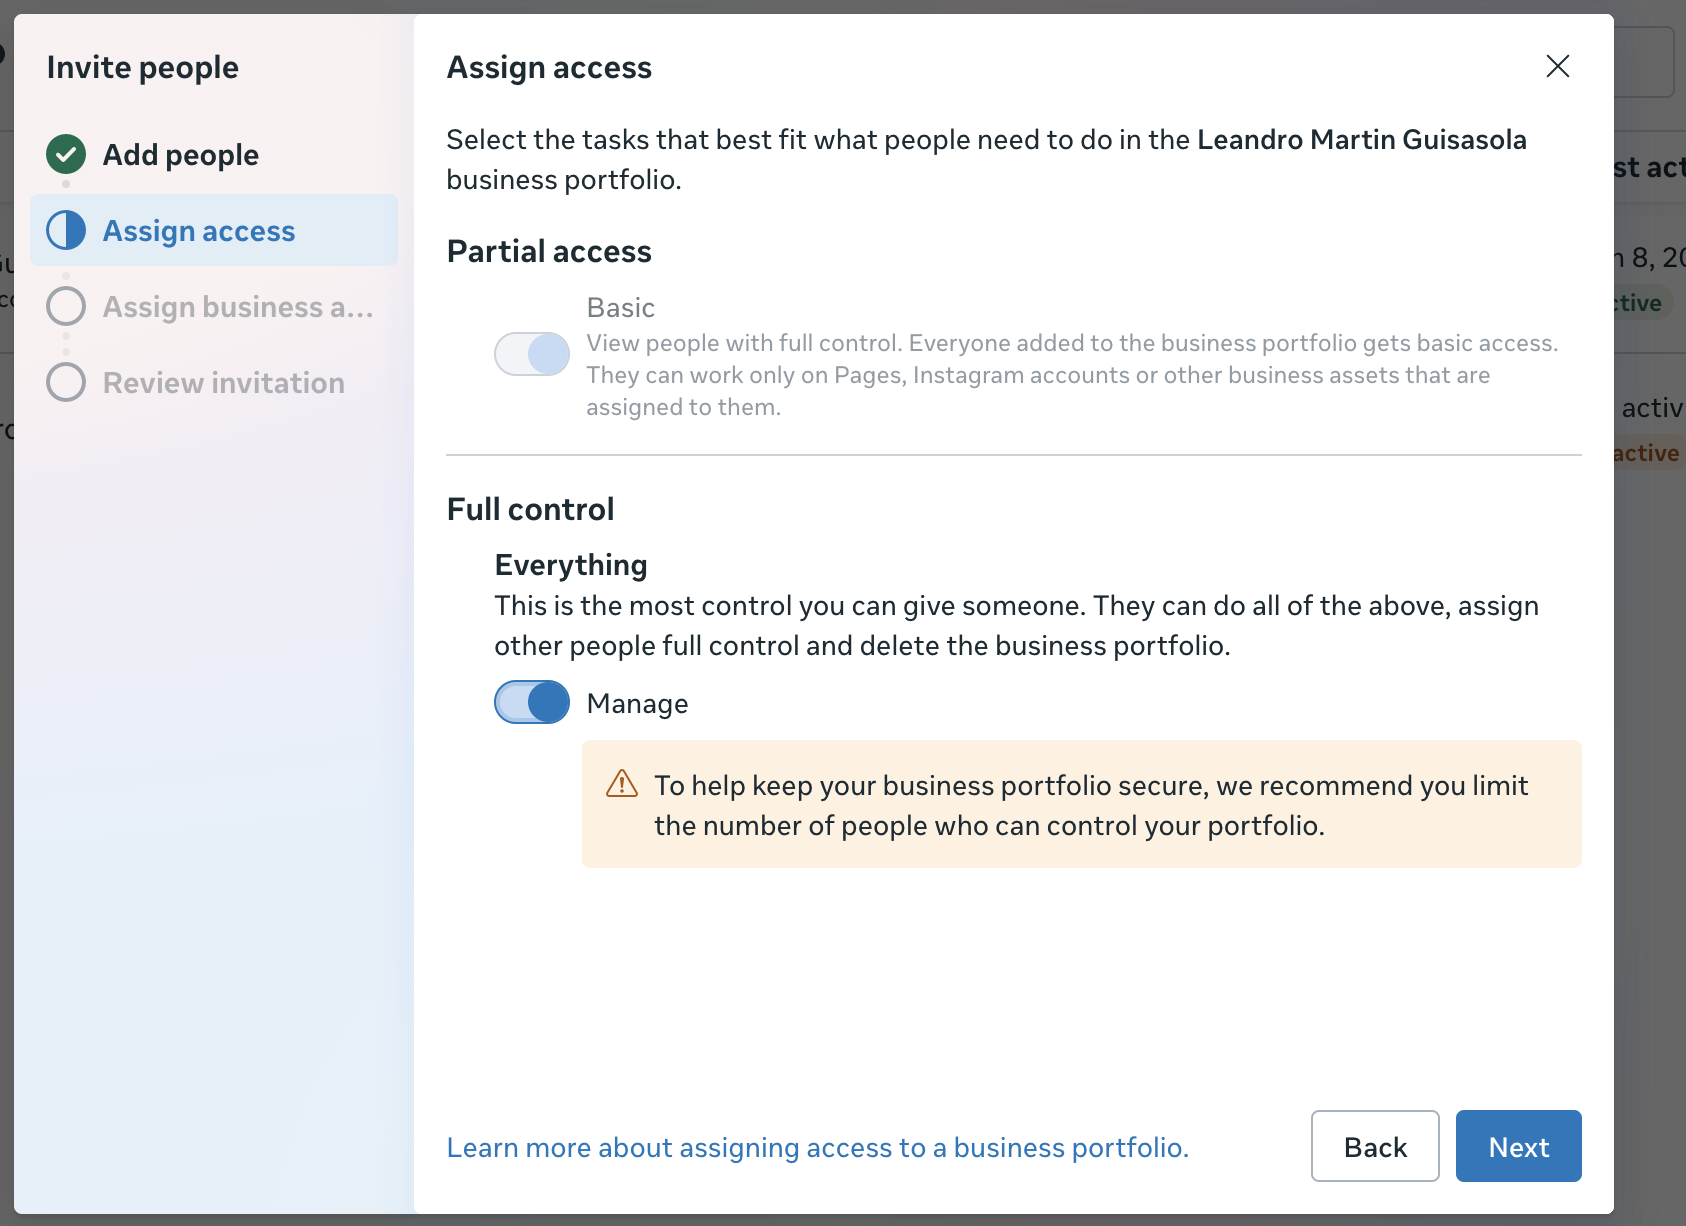1686x1226 pixels.
Task: Click the Everything heading under Full control
Action: 571,565
